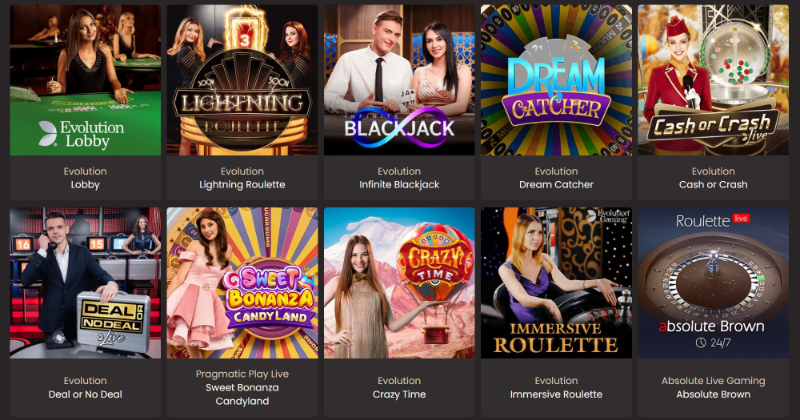The height and width of the screenshot is (420, 800).
Task: Launch the Lightning Roulette game image
Action: pyautogui.click(x=242, y=80)
